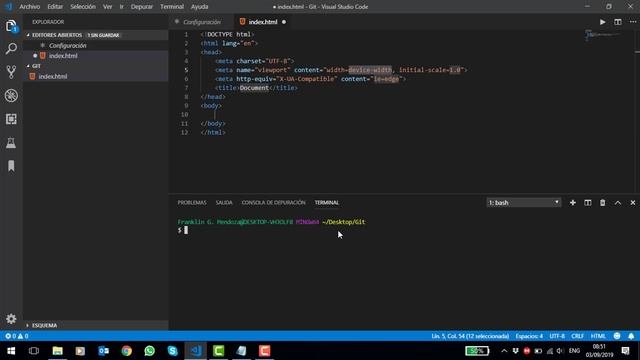Screen dimensions: 640x360
Task: Open Google Chrome from the taskbar
Action: [x=127, y=351]
